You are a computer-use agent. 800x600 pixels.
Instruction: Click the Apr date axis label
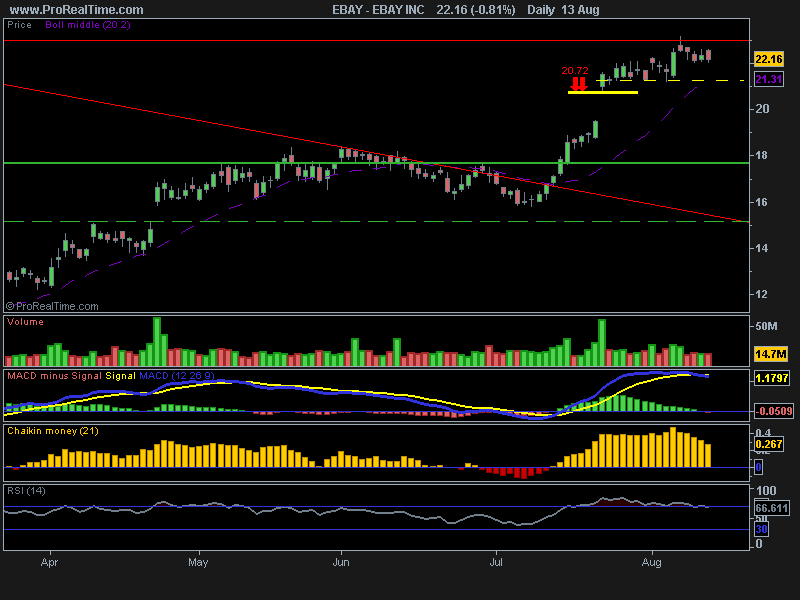click(x=49, y=562)
